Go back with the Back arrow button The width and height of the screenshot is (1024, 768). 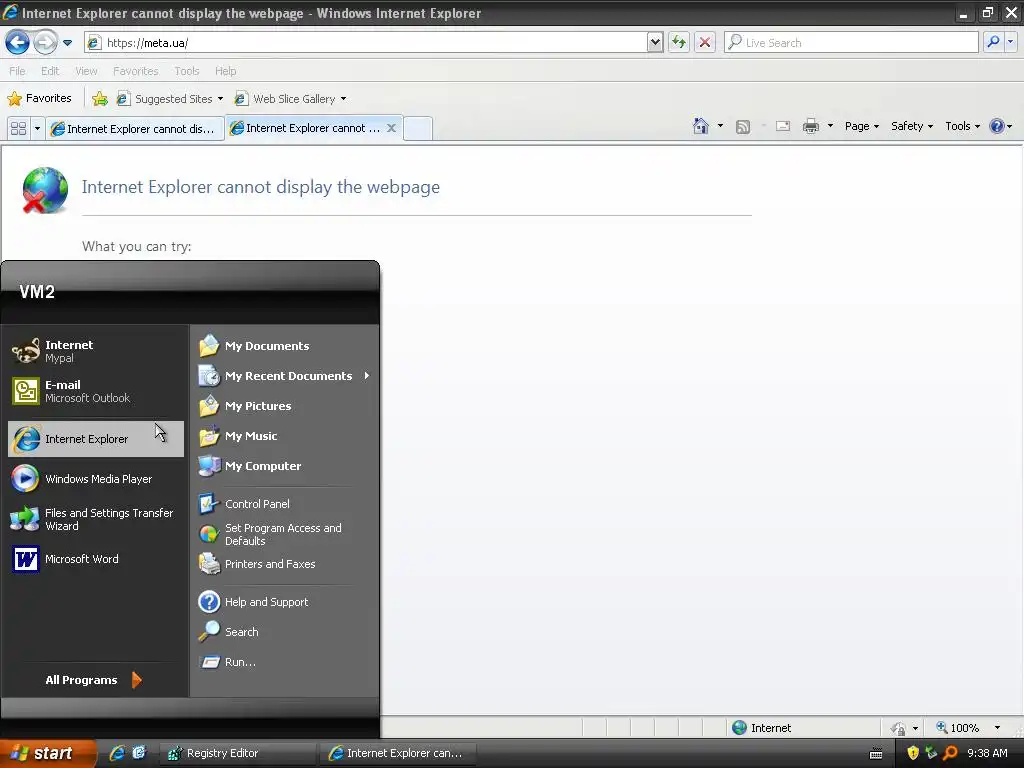[x=17, y=43]
